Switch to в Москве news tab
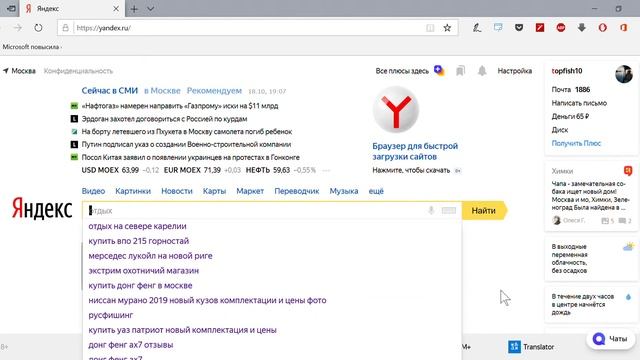Viewport: 640px width, 360px height. click(x=162, y=91)
